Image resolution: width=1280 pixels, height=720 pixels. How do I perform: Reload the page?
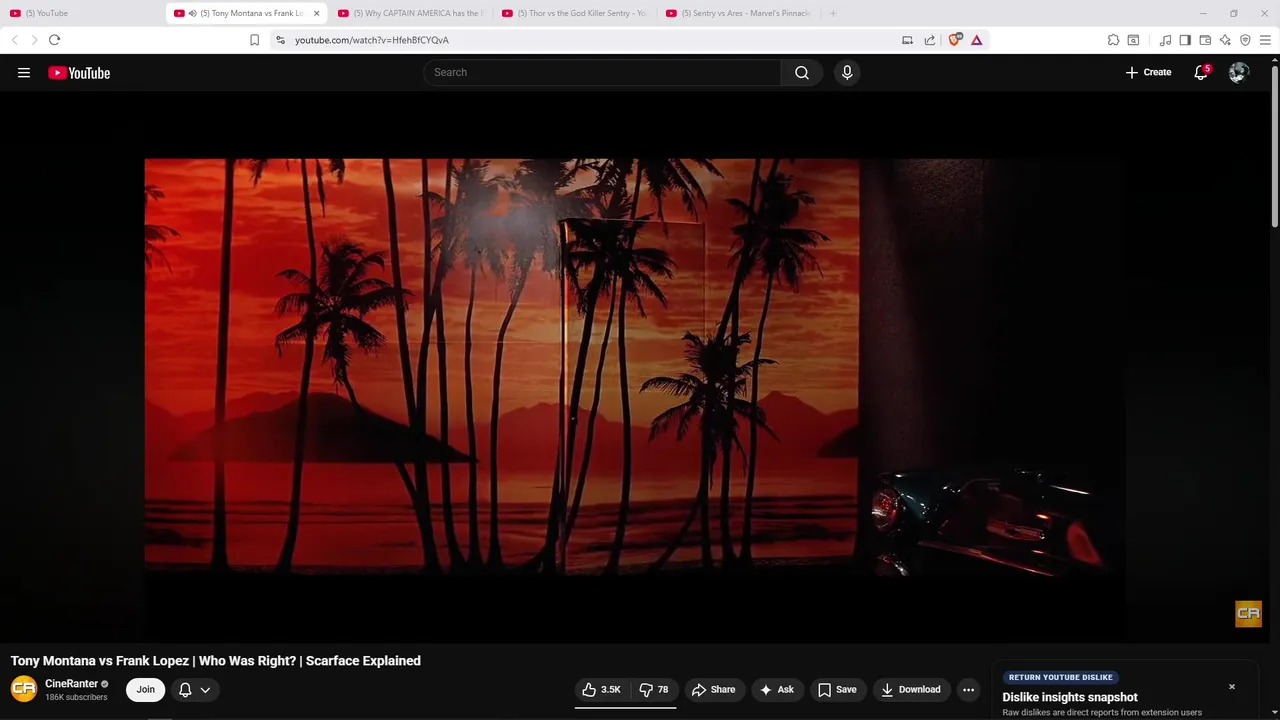pyautogui.click(x=54, y=40)
